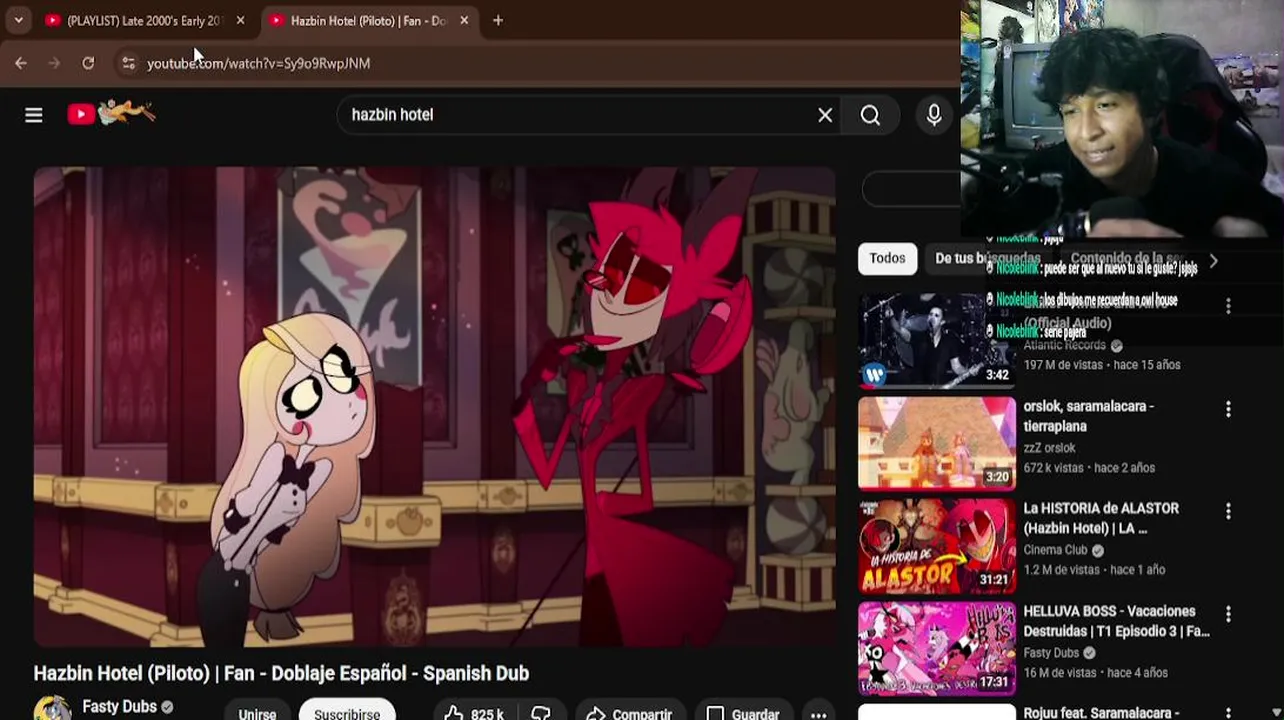The image size is (1284, 720).
Task: Open Fasty Dubs channel under HELLUVA BOSS
Action: (x=1051, y=653)
